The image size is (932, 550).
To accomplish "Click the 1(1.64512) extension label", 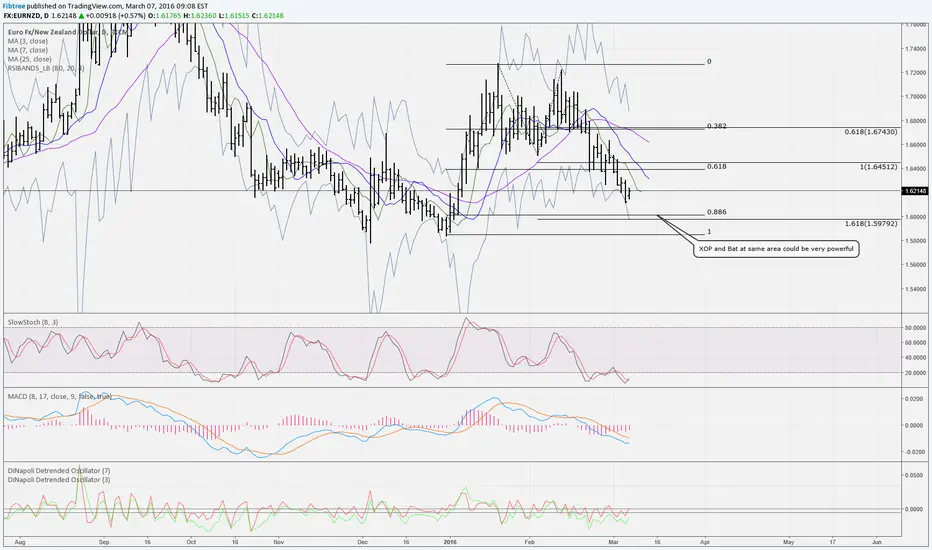I will point(879,167).
